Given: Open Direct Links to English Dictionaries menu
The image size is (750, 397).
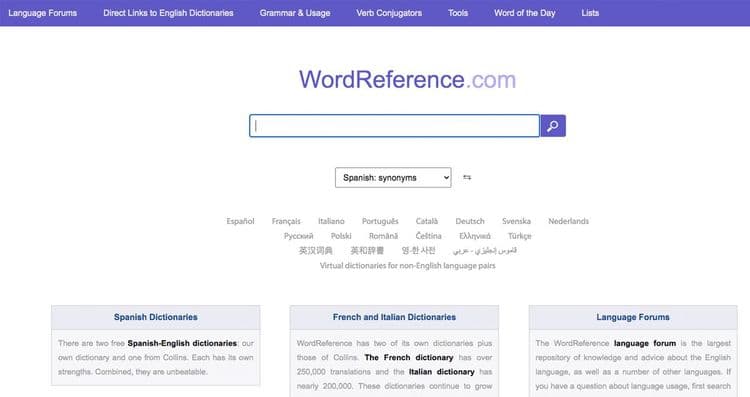Looking at the screenshot, I should point(168,13).
